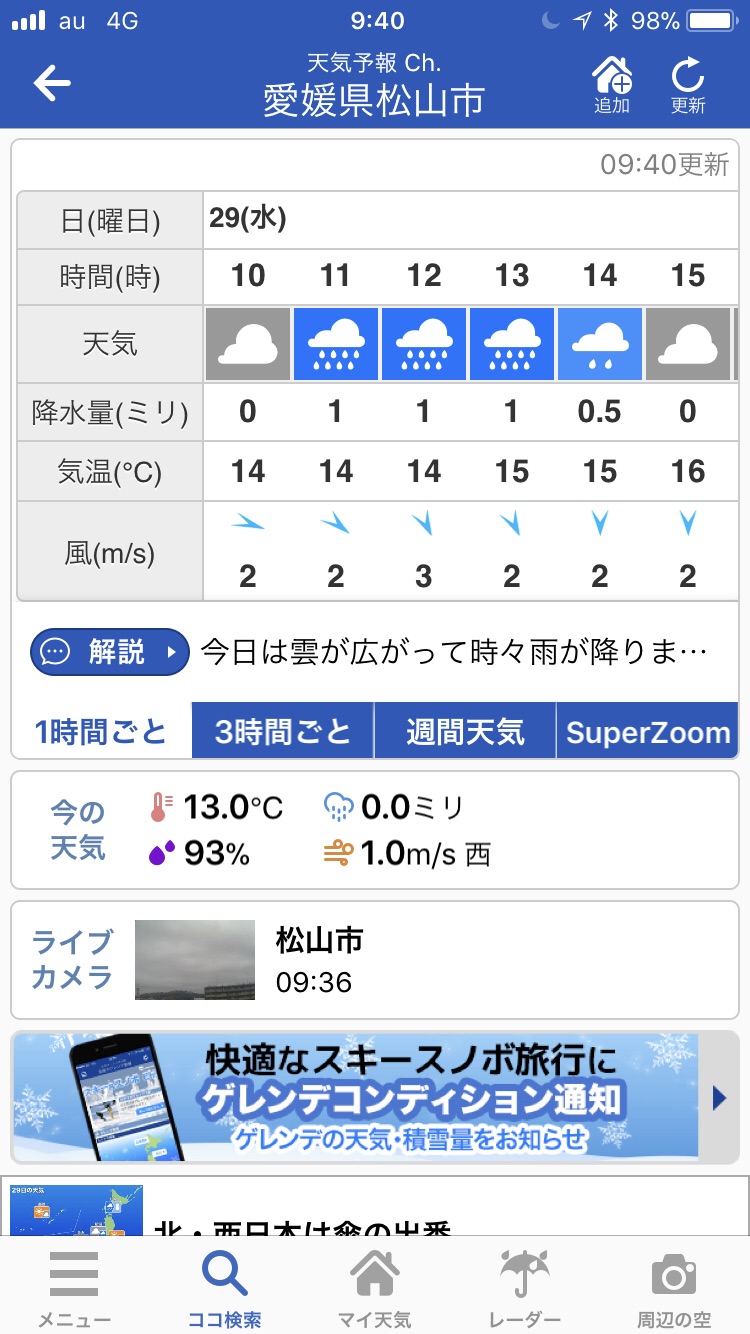The image size is (750, 1334).
Task: Open the SuperZoom tab
Action: tap(647, 731)
